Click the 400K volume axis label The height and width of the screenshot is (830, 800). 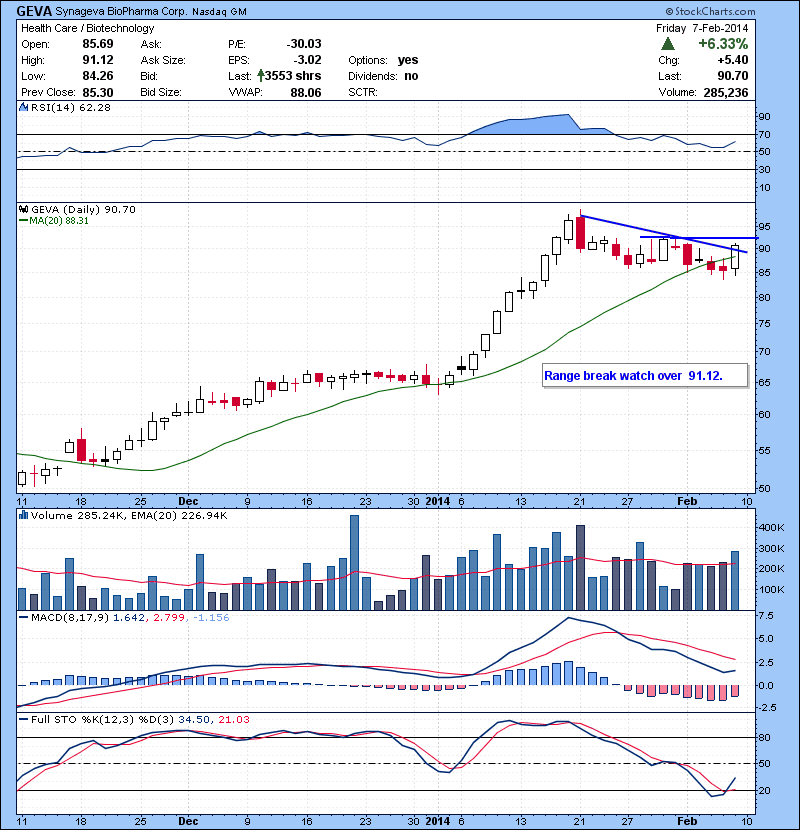click(771, 528)
